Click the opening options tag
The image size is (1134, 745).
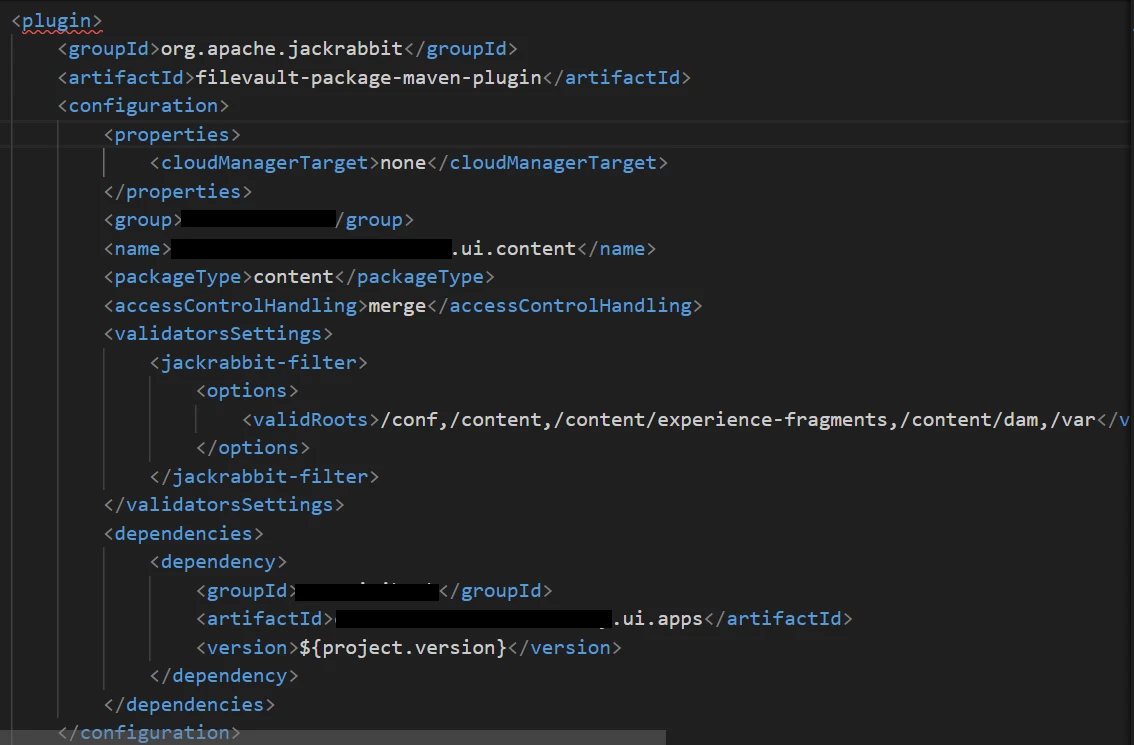[x=247, y=391]
